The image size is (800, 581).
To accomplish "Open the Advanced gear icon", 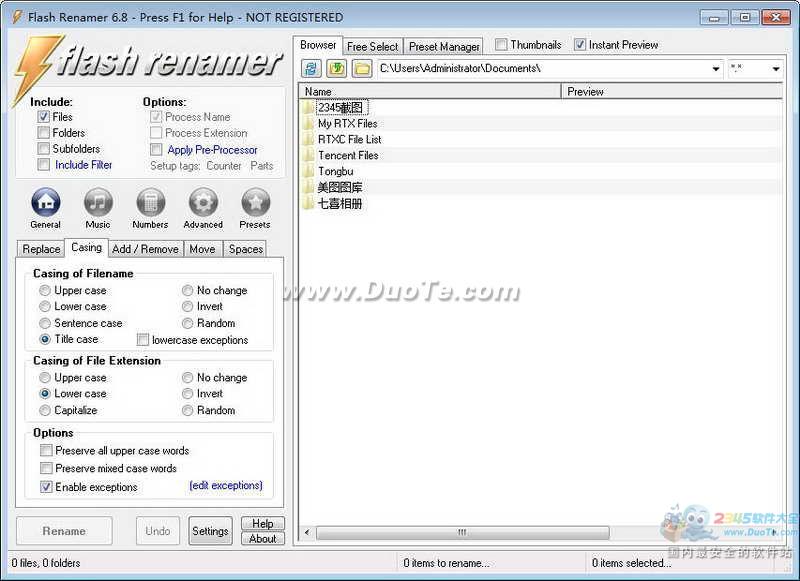I will (203, 203).
